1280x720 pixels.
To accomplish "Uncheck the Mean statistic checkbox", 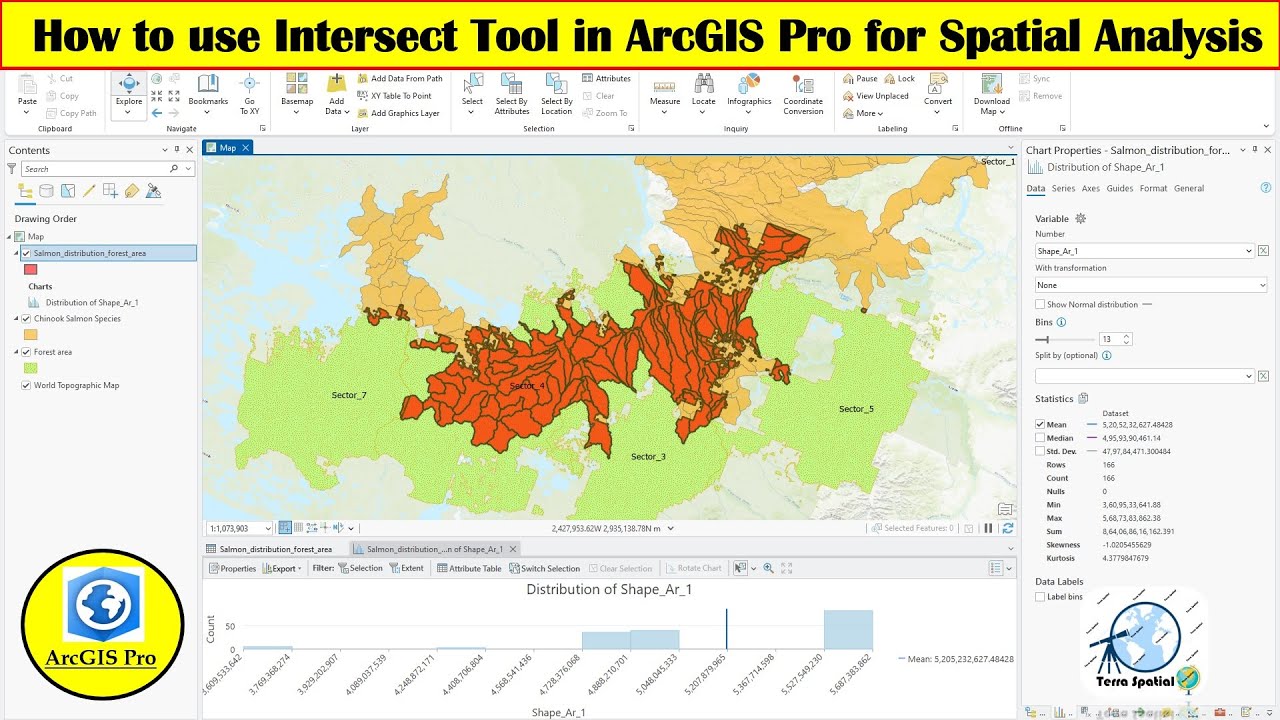I will click(1040, 424).
